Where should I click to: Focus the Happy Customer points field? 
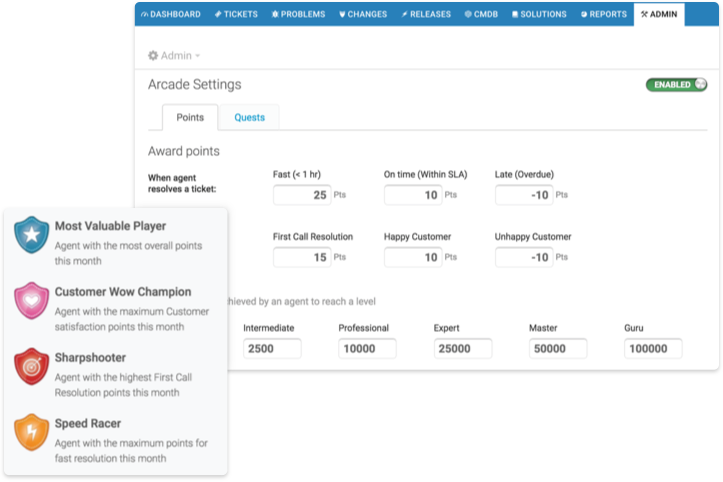click(412, 257)
